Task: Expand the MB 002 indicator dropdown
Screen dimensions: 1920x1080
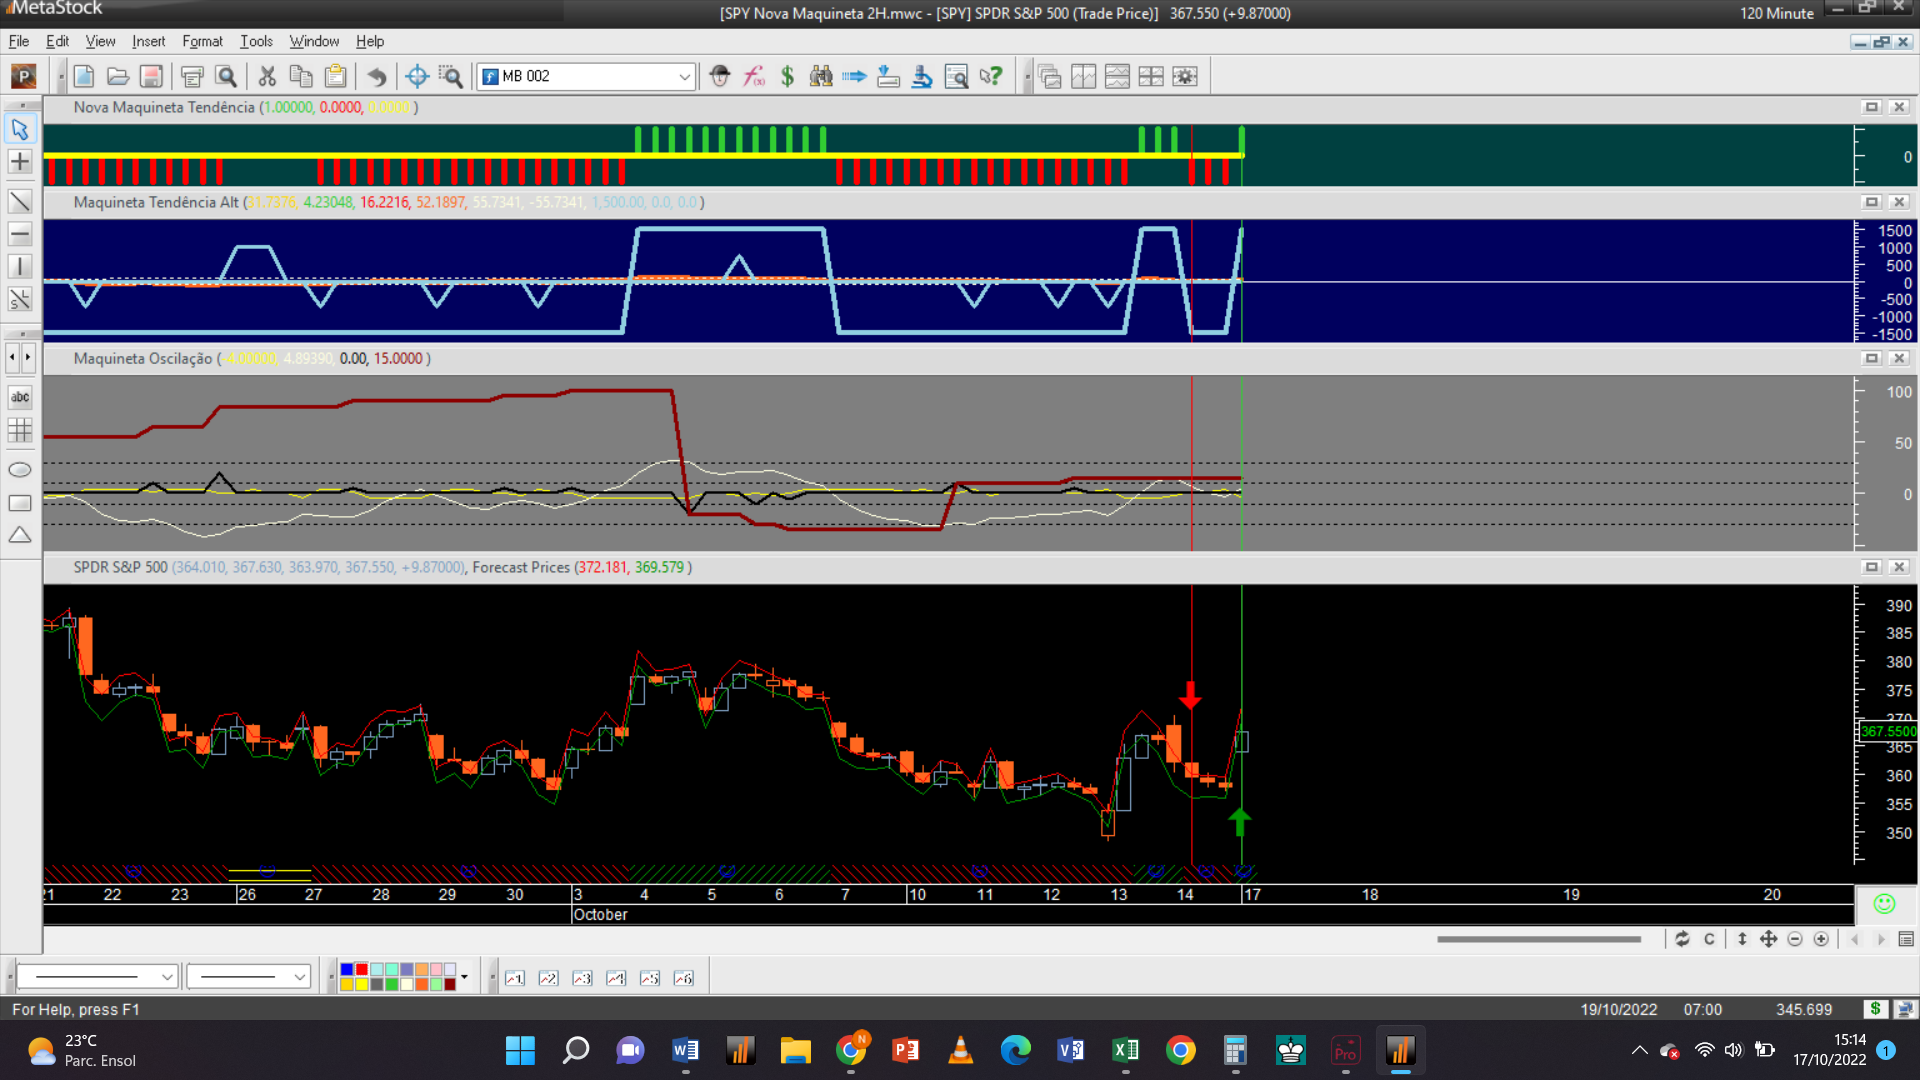Action: click(x=684, y=76)
